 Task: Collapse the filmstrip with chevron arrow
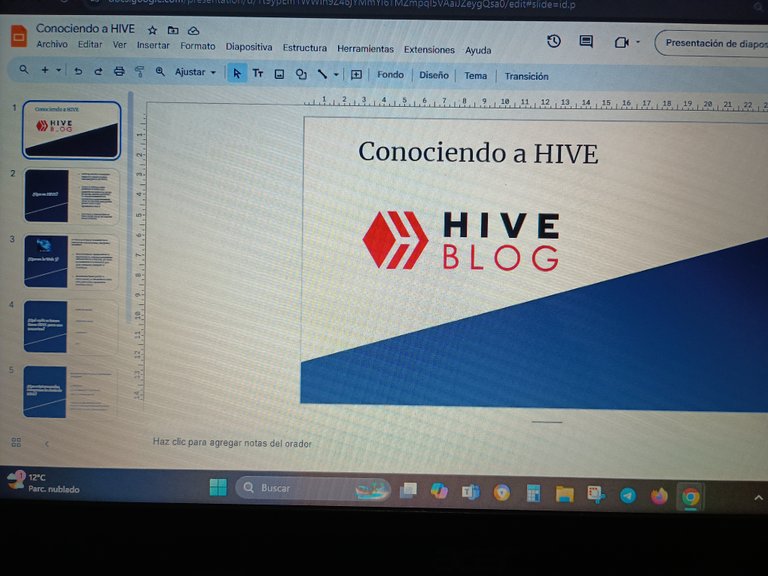coord(47,444)
